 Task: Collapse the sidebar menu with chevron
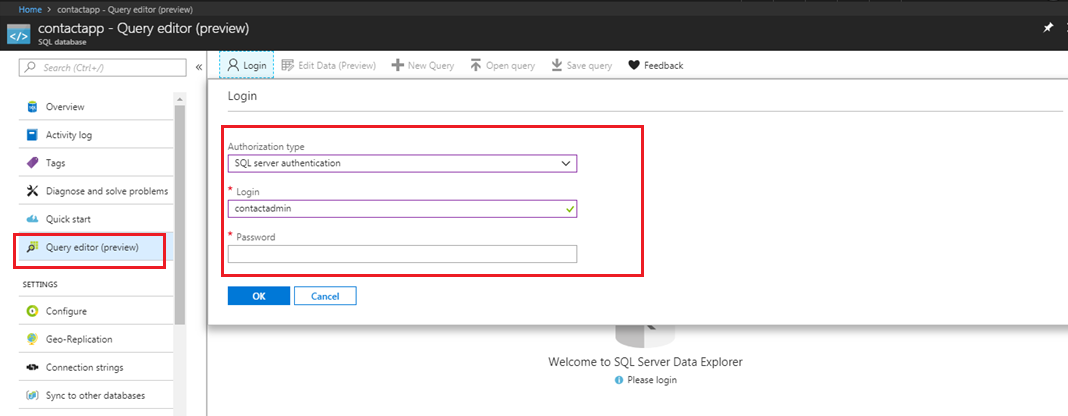[199, 67]
